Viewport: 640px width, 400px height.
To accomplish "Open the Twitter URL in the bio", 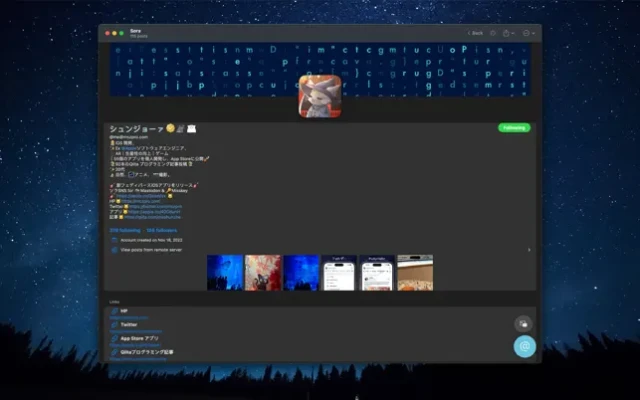I will (156, 207).
